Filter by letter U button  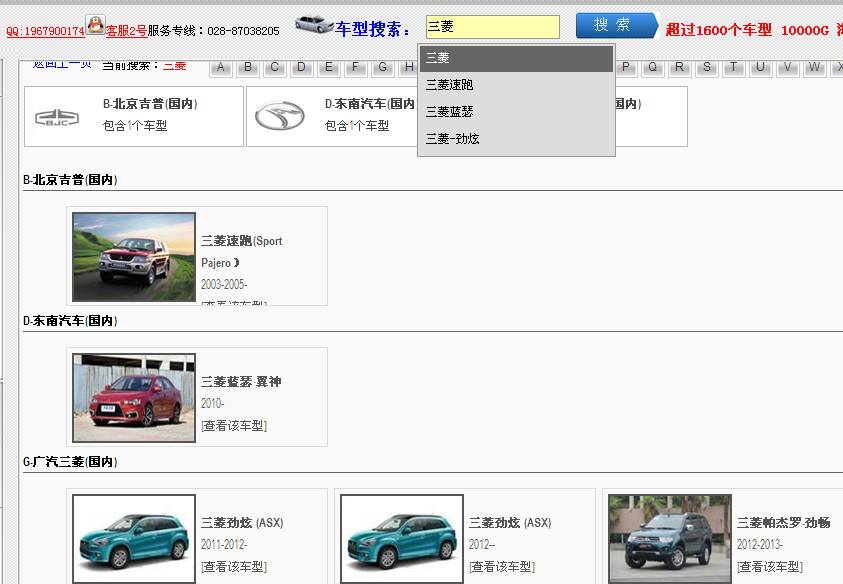[761, 68]
